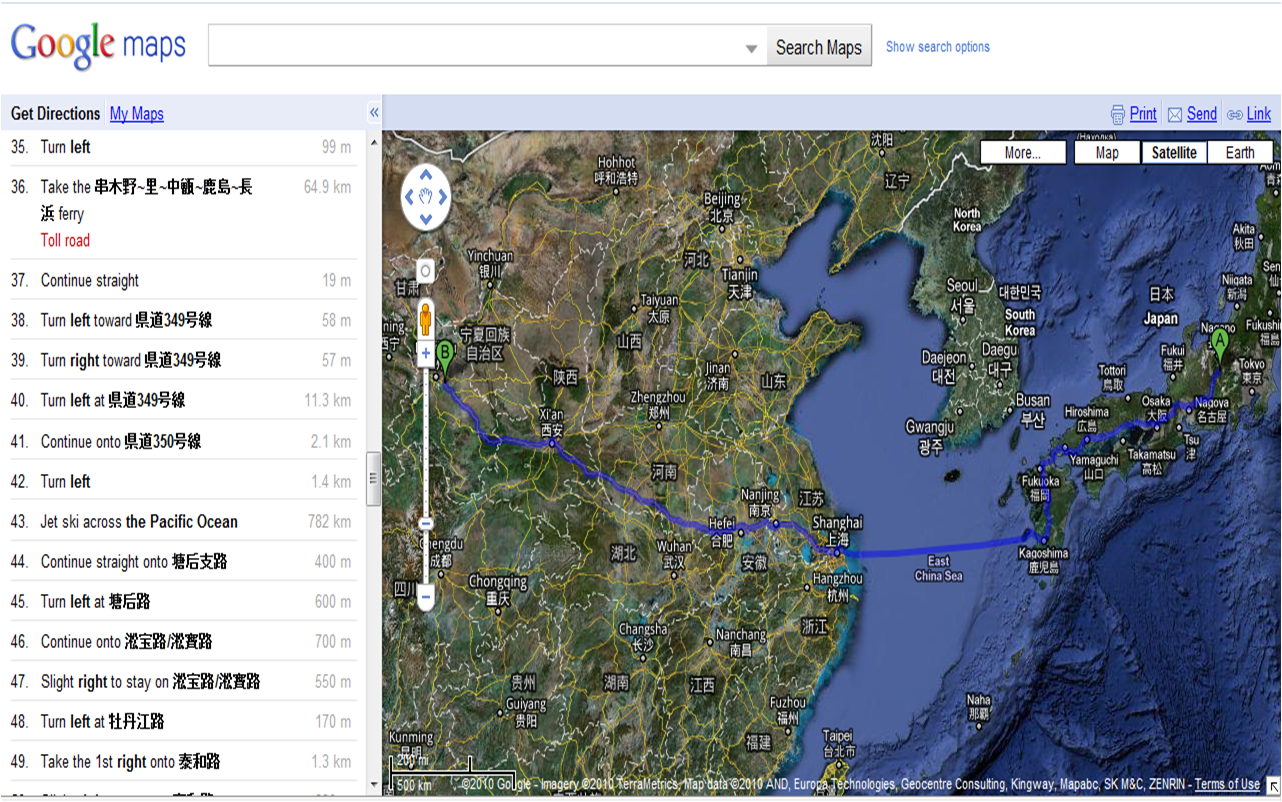Open Show search options
The width and height of the screenshot is (1282, 802).
click(937, 46)
